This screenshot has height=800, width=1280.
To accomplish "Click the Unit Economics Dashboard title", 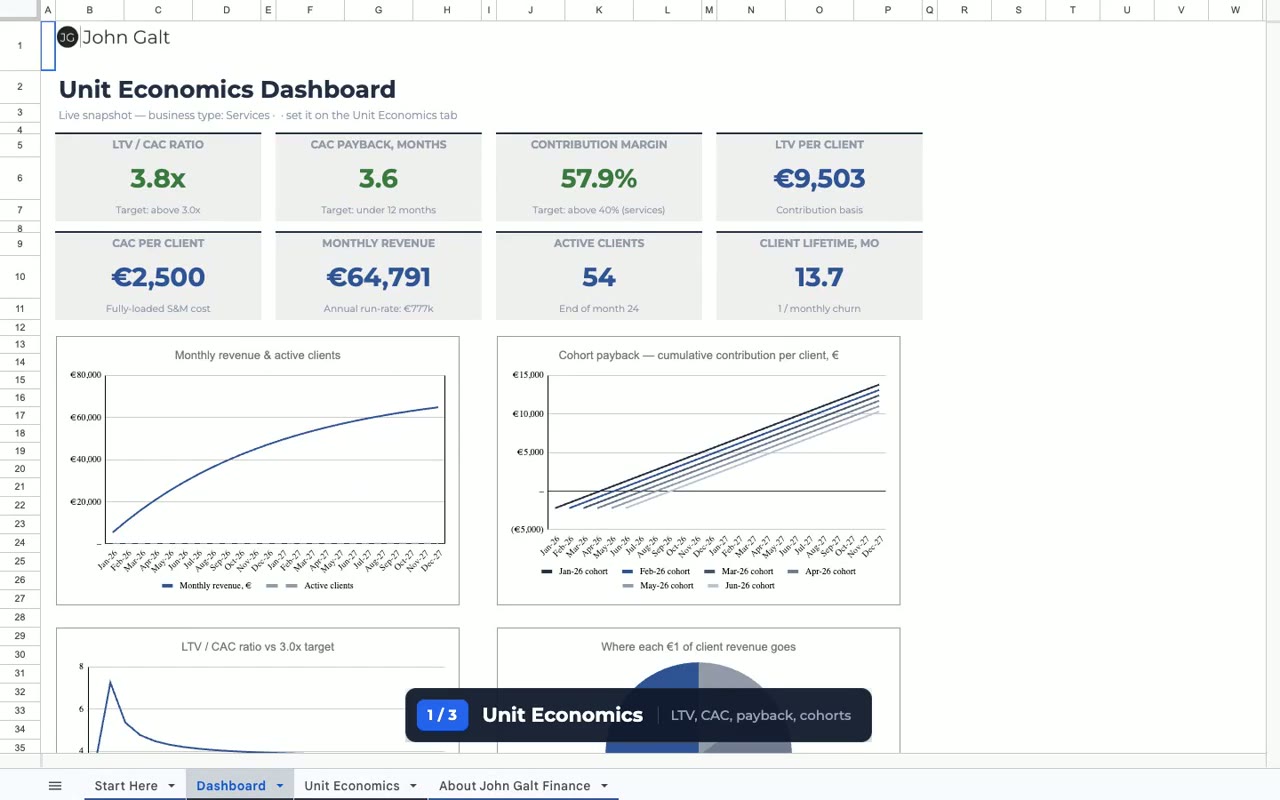I will (x=227, y=89).
